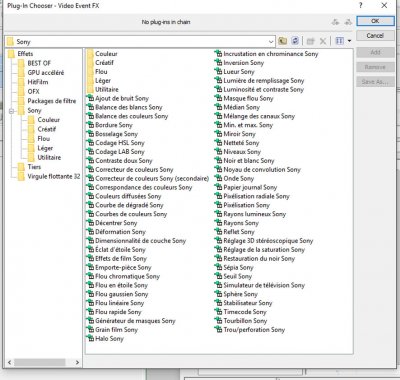Viewport: 400px width, 380px height.
Task: Click the right scroll arrow in tree panel
Action: click(x=77, y=362)
